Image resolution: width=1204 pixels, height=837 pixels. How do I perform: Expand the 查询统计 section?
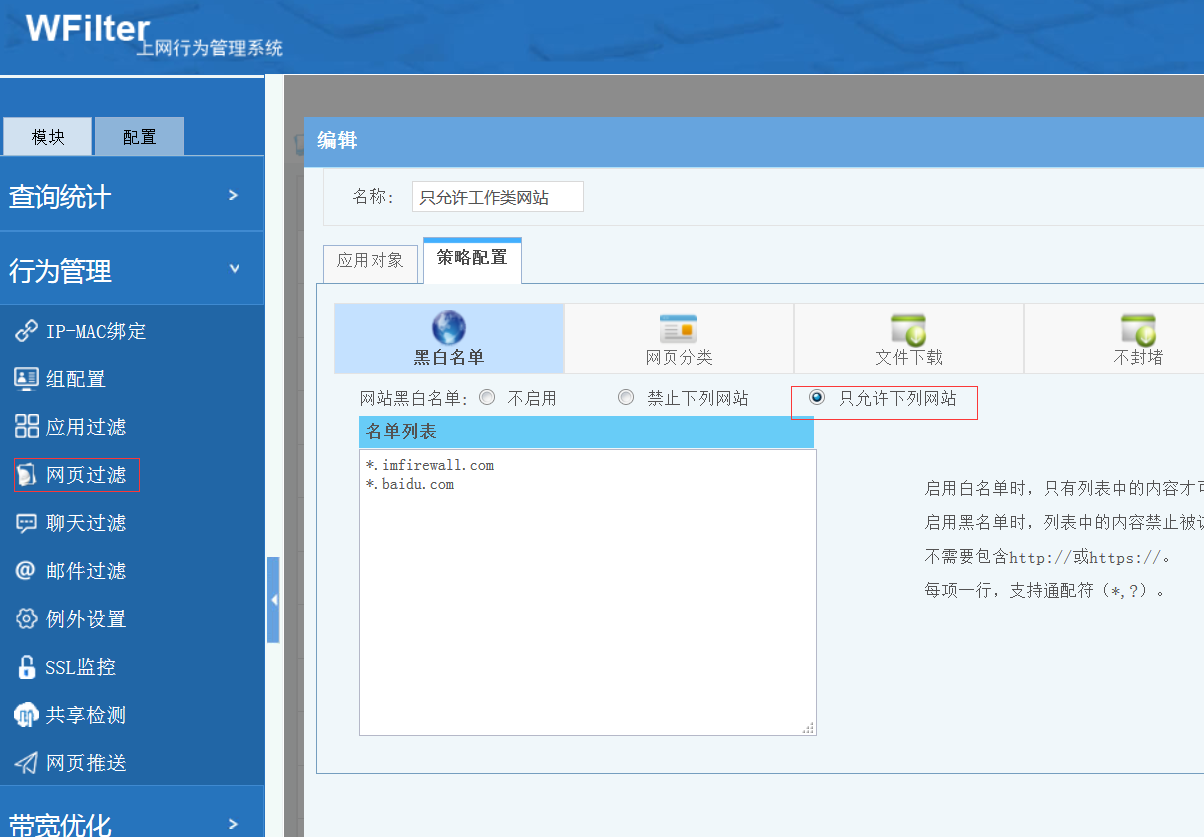pos(132,196)
